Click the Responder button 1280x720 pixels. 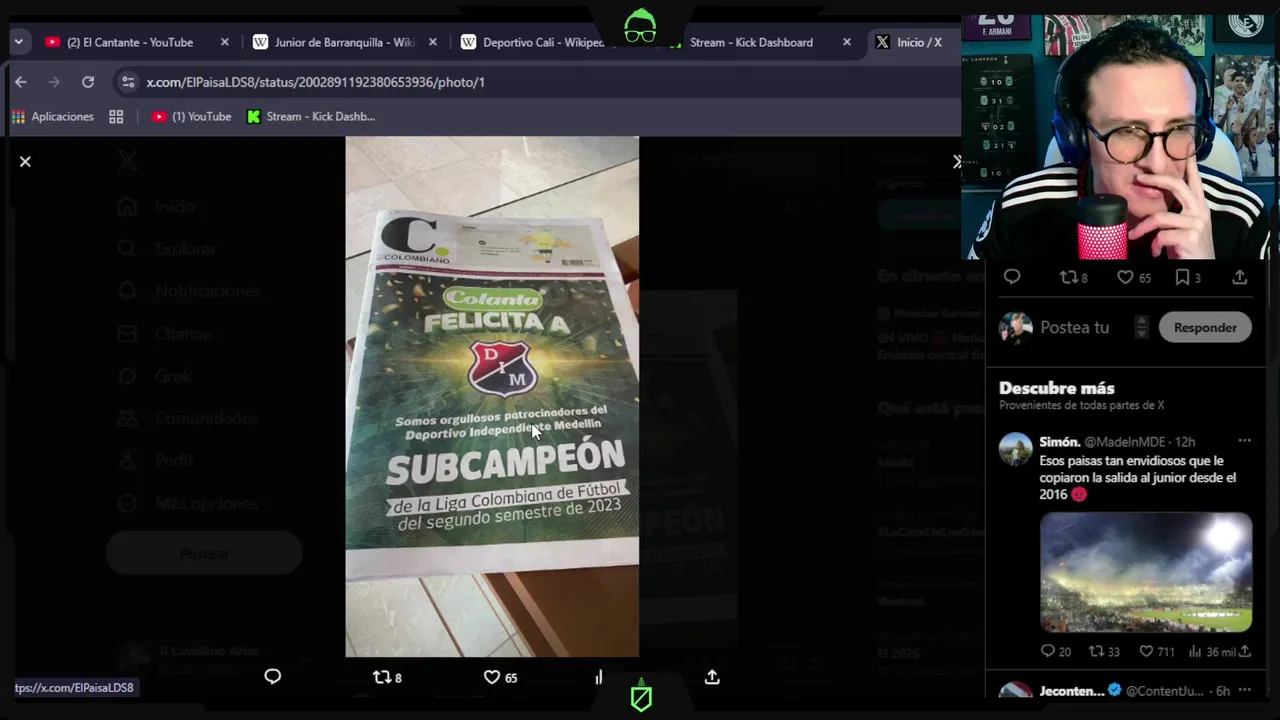[x=1205, y=327]
